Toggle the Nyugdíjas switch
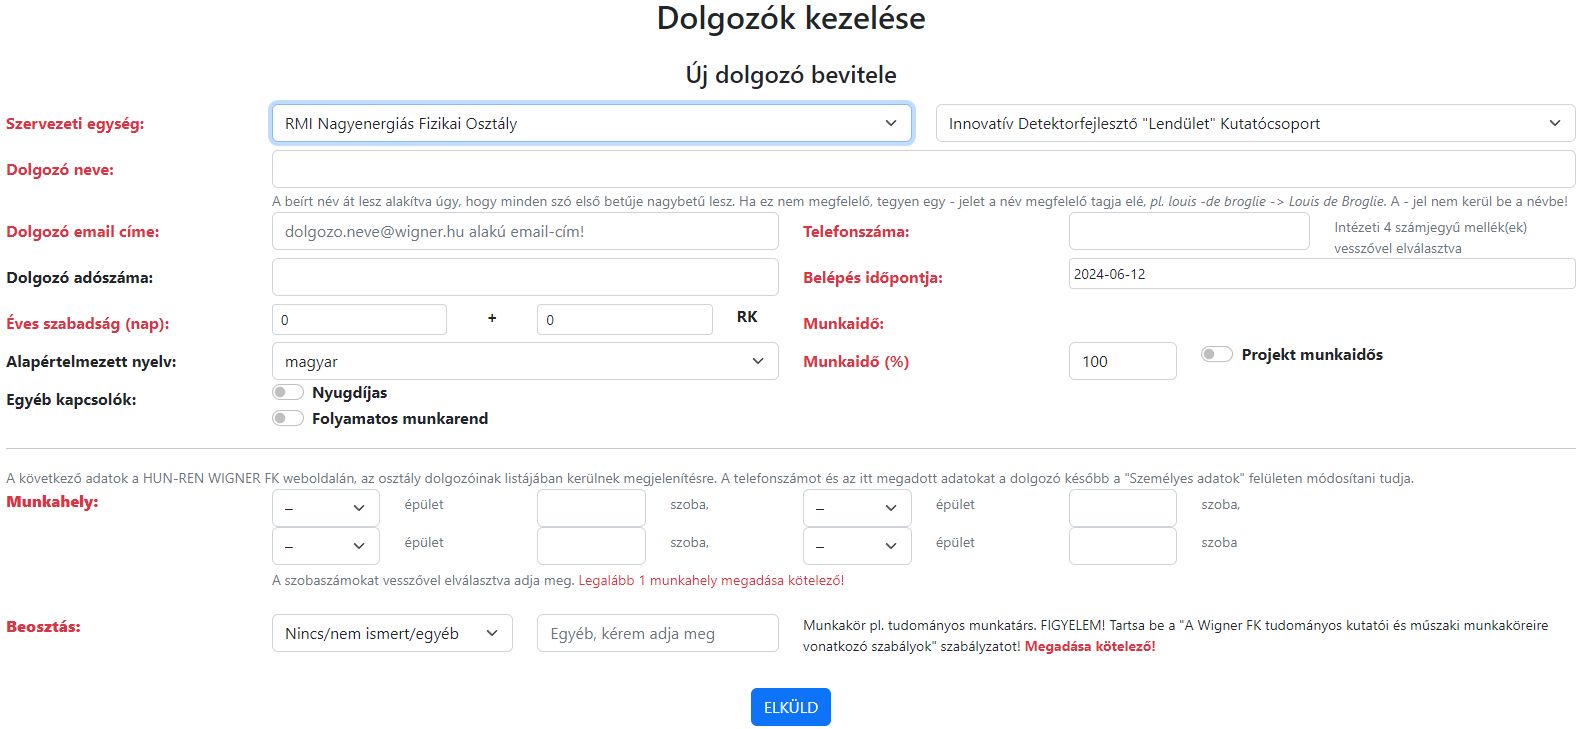 pyautogui.click(x=288, y=392)
